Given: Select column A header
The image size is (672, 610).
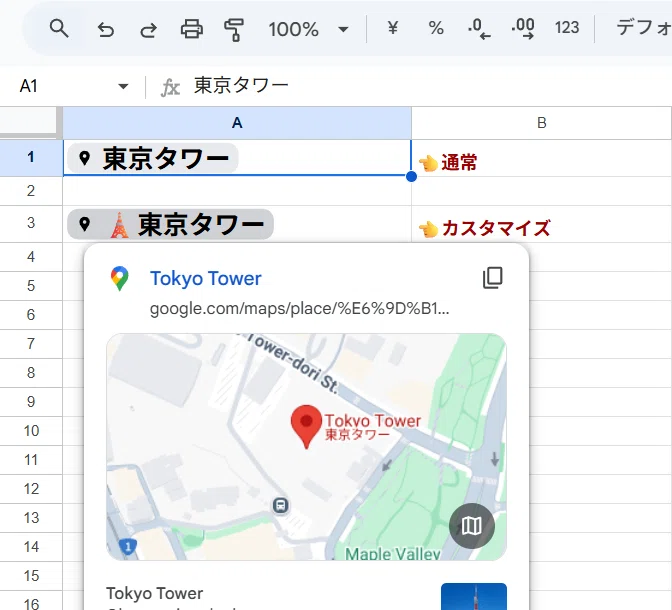Looking at the screenshot, I should [237, 123].
